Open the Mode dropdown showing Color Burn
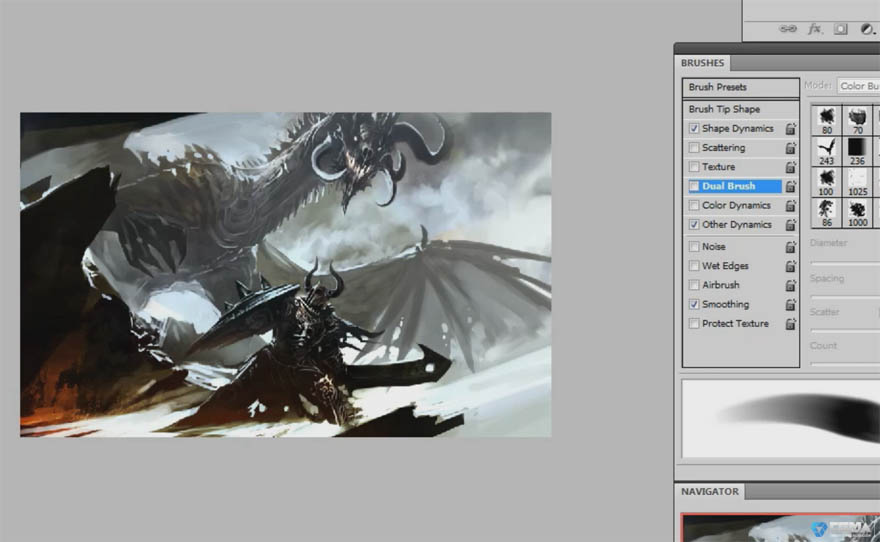This screenshot has width=880, height=542. pyautogui.click(x=859, y=86)
